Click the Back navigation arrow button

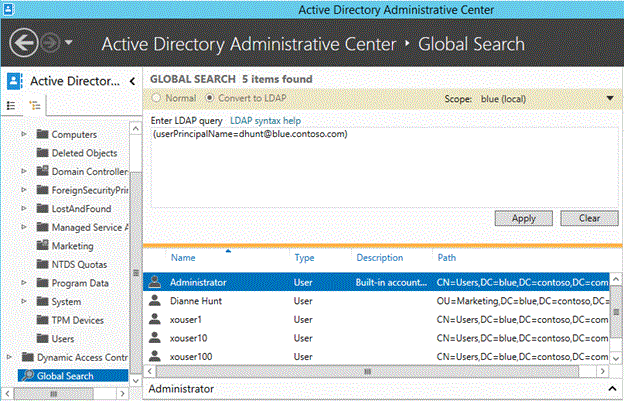click(x=23, y=43)
